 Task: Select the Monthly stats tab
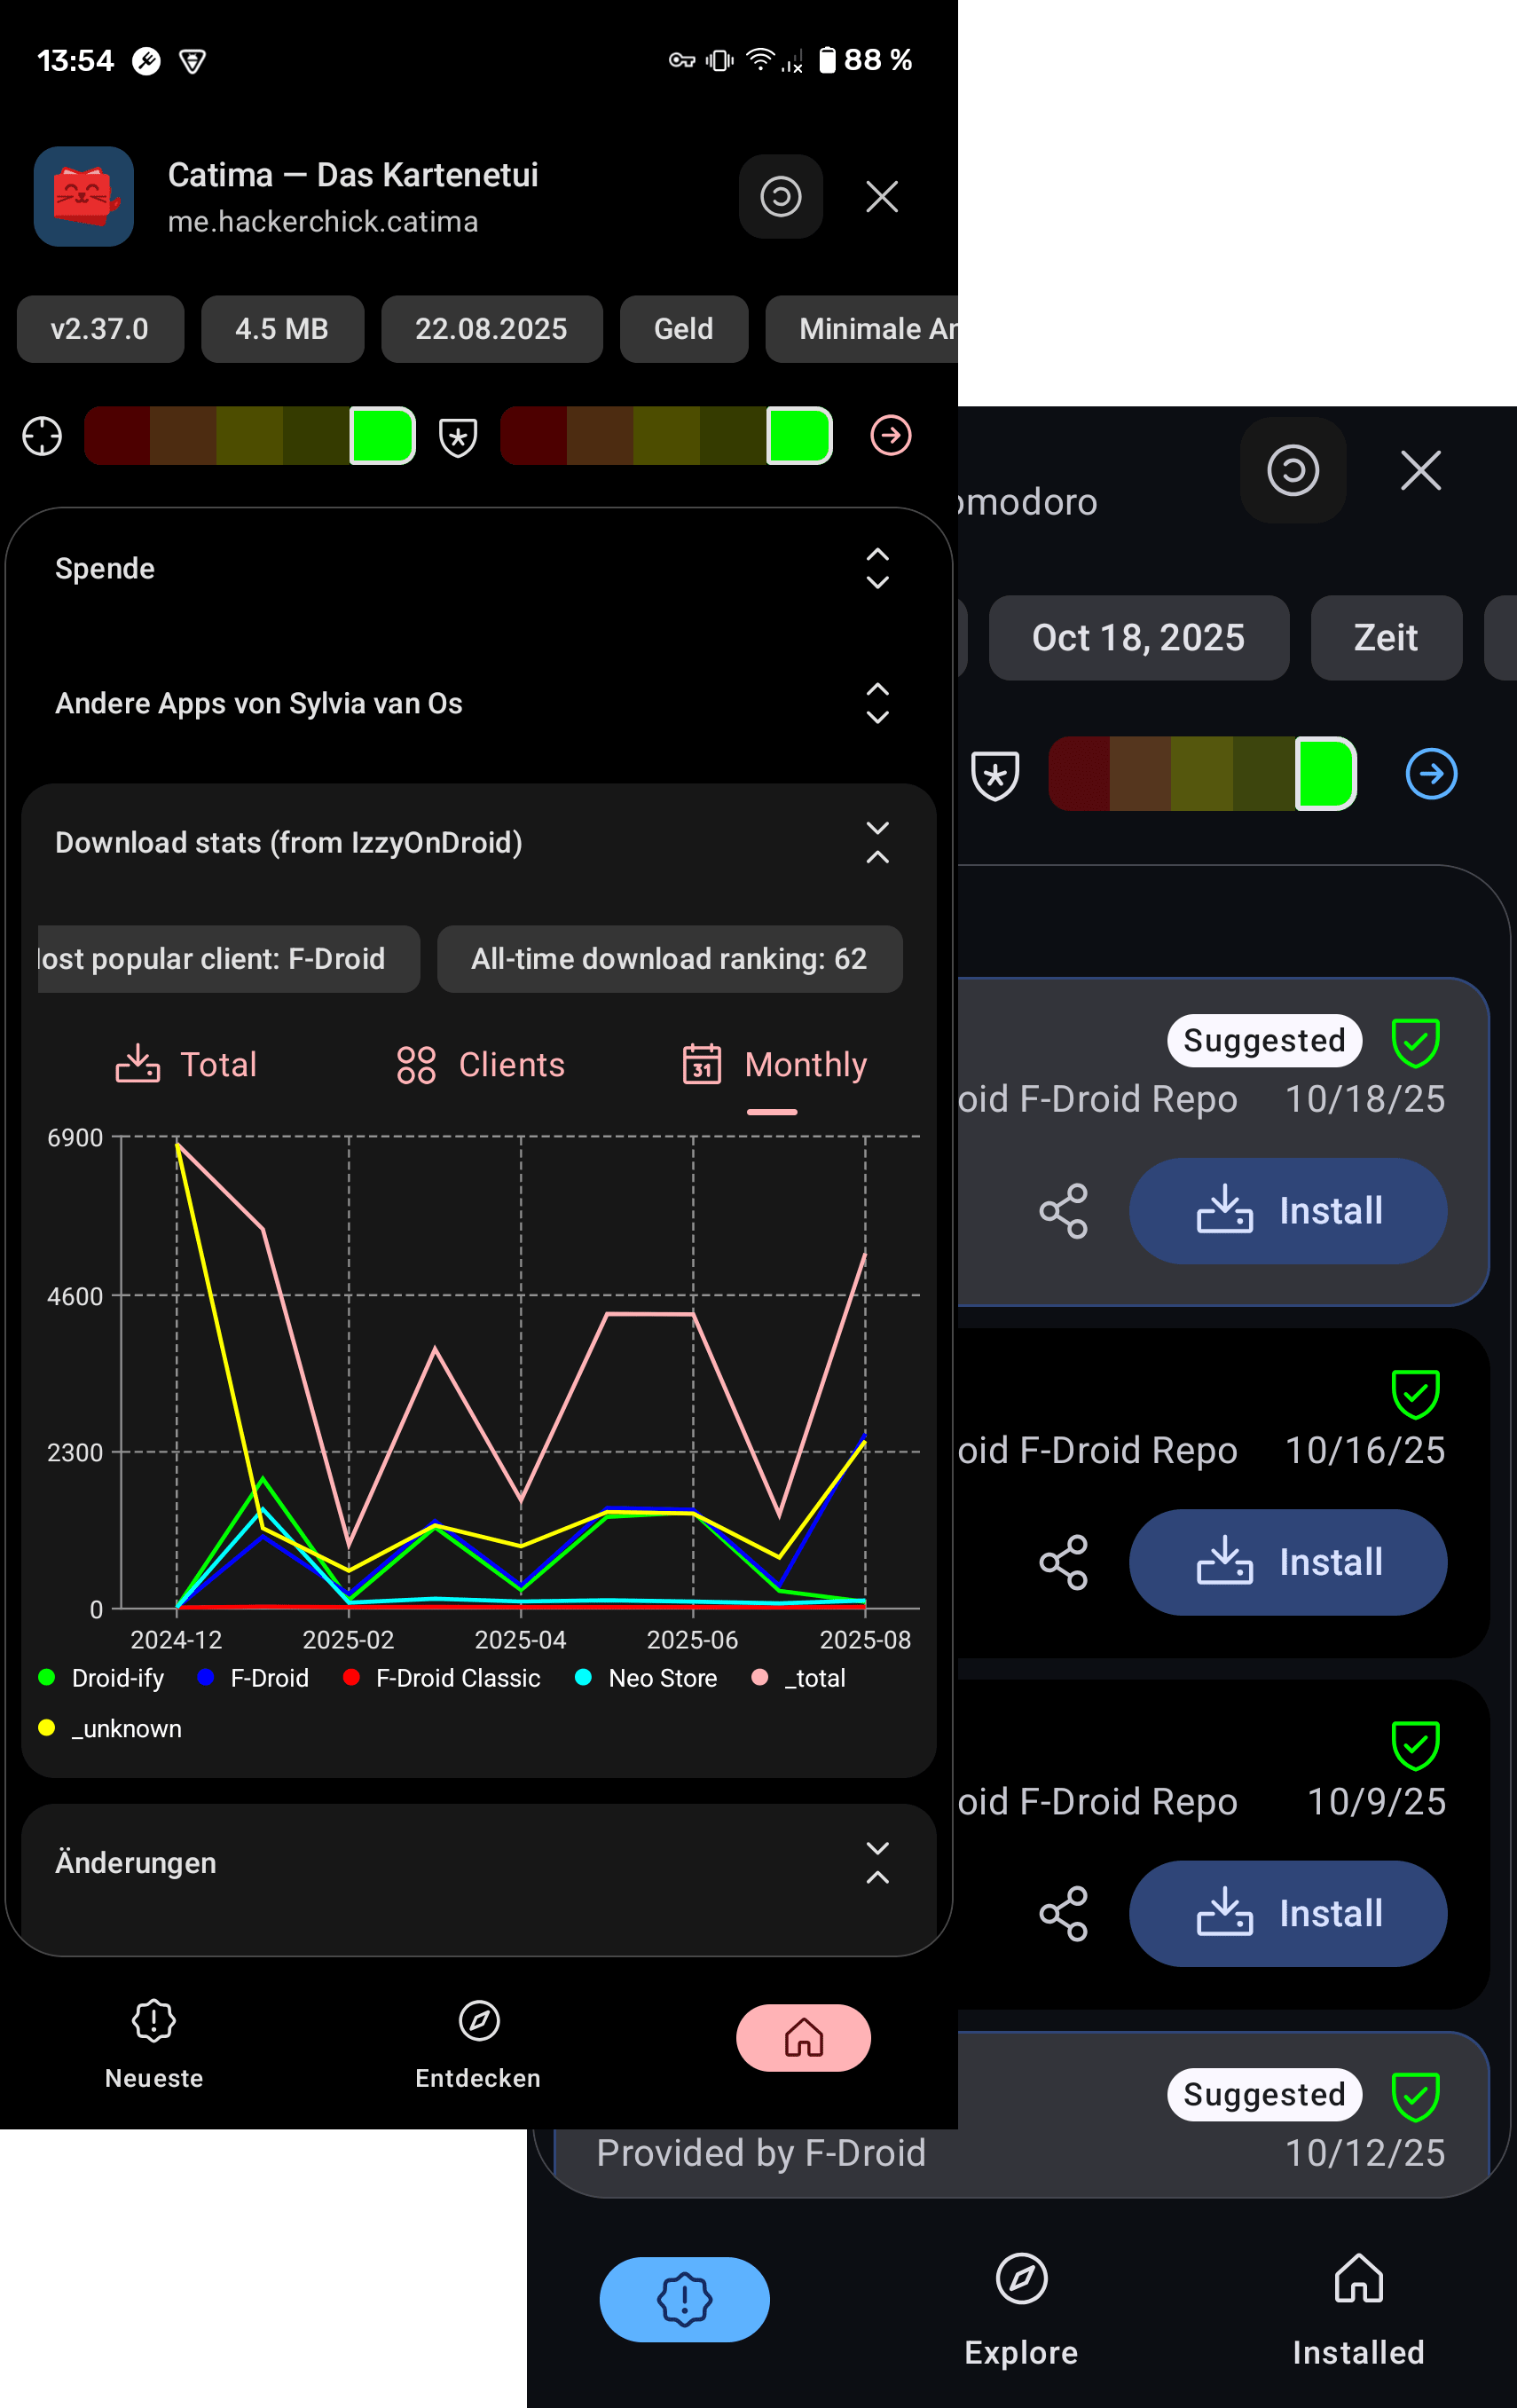tap(774, 1065)
